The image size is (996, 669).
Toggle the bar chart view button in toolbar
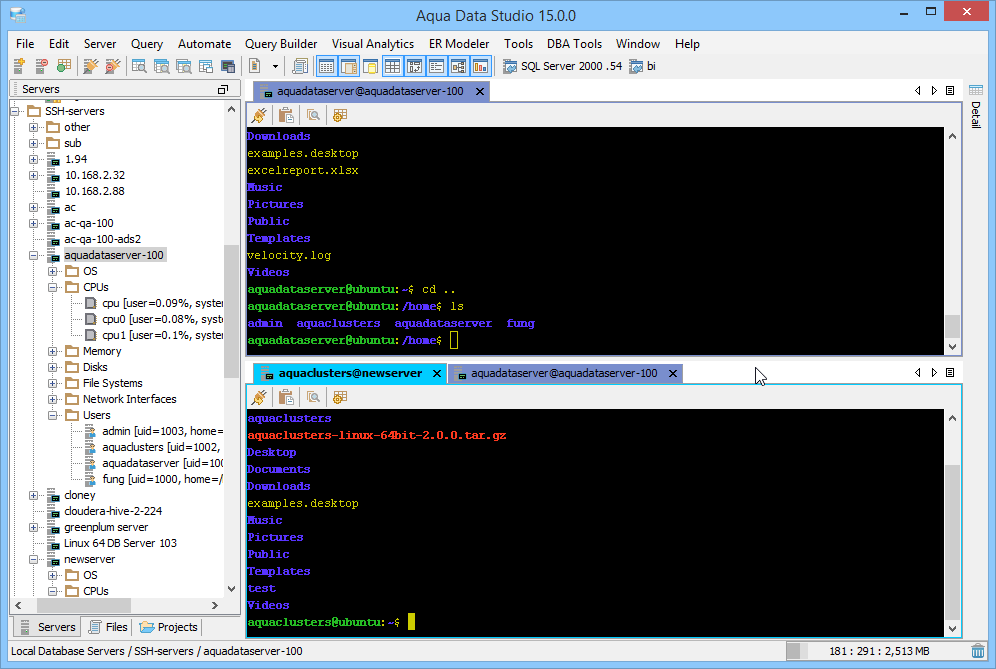point(481,66)
